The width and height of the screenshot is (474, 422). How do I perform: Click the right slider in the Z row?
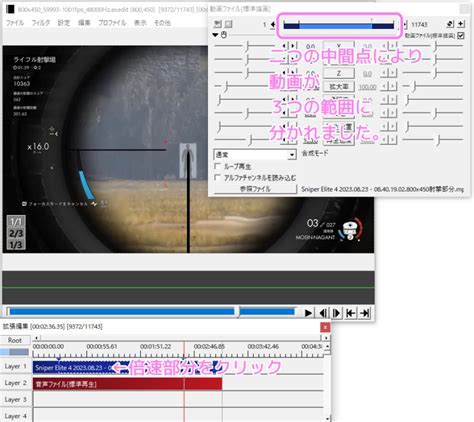[433, 73]
